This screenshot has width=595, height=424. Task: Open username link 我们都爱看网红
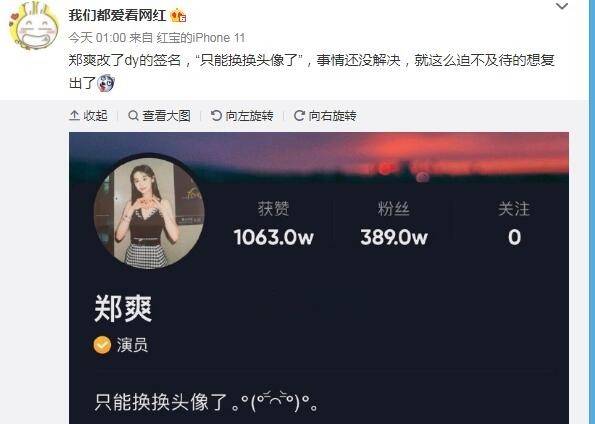point(118,16)
